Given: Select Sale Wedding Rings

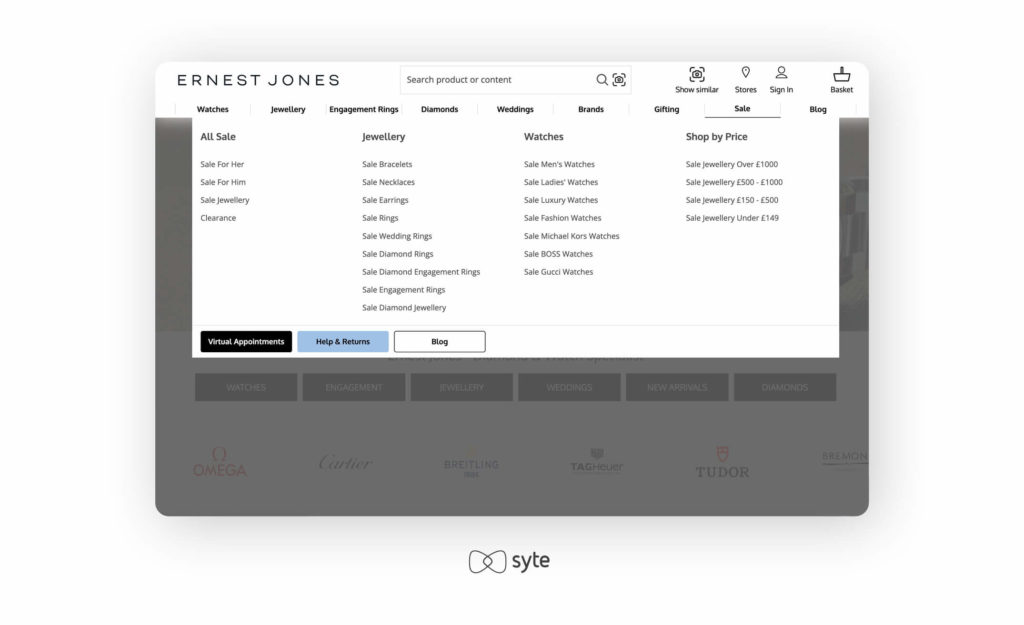Looking at the screenshot, I should point(397,236).
